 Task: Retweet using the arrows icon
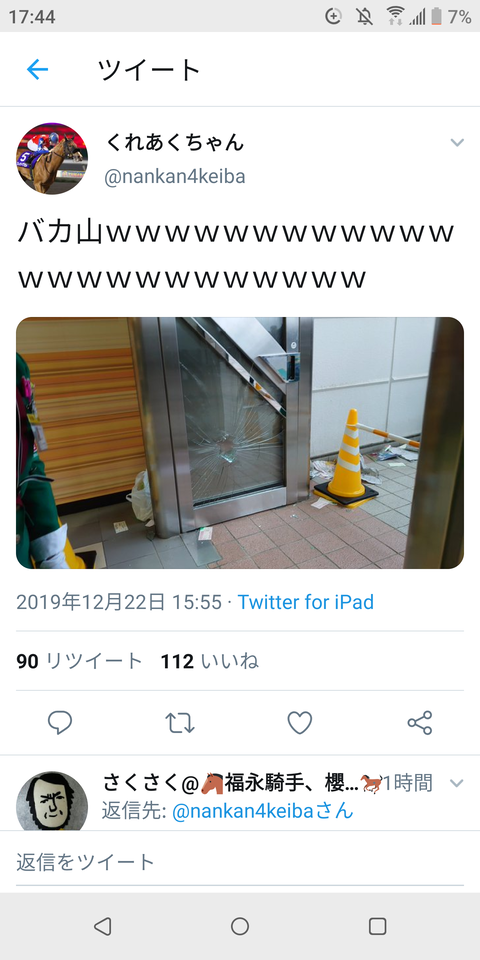[x=180, y=722]
